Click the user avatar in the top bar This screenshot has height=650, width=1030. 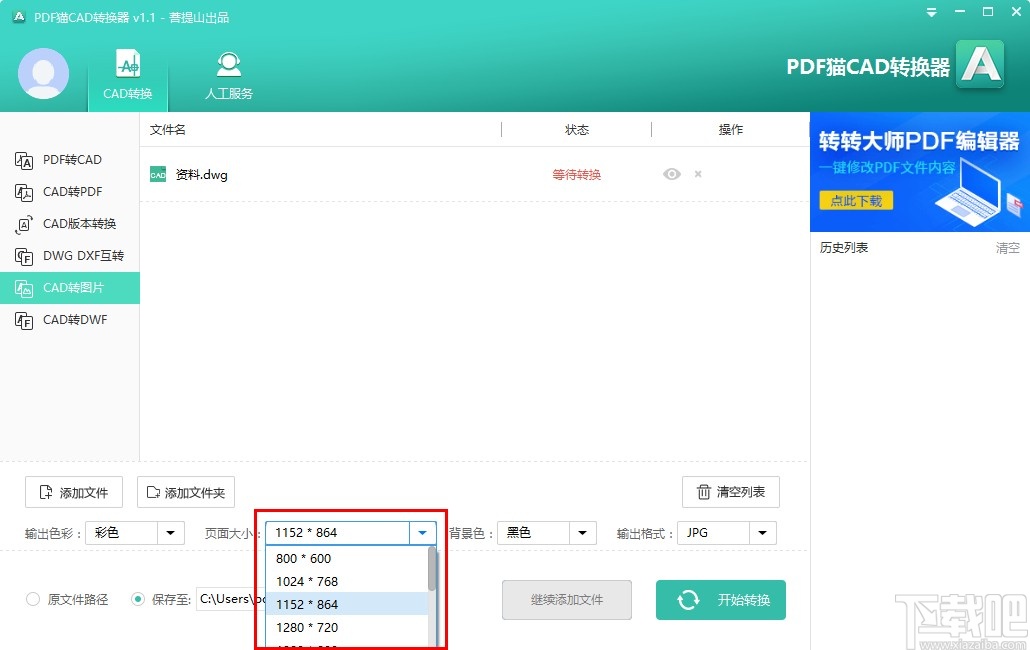coord(43,73)
